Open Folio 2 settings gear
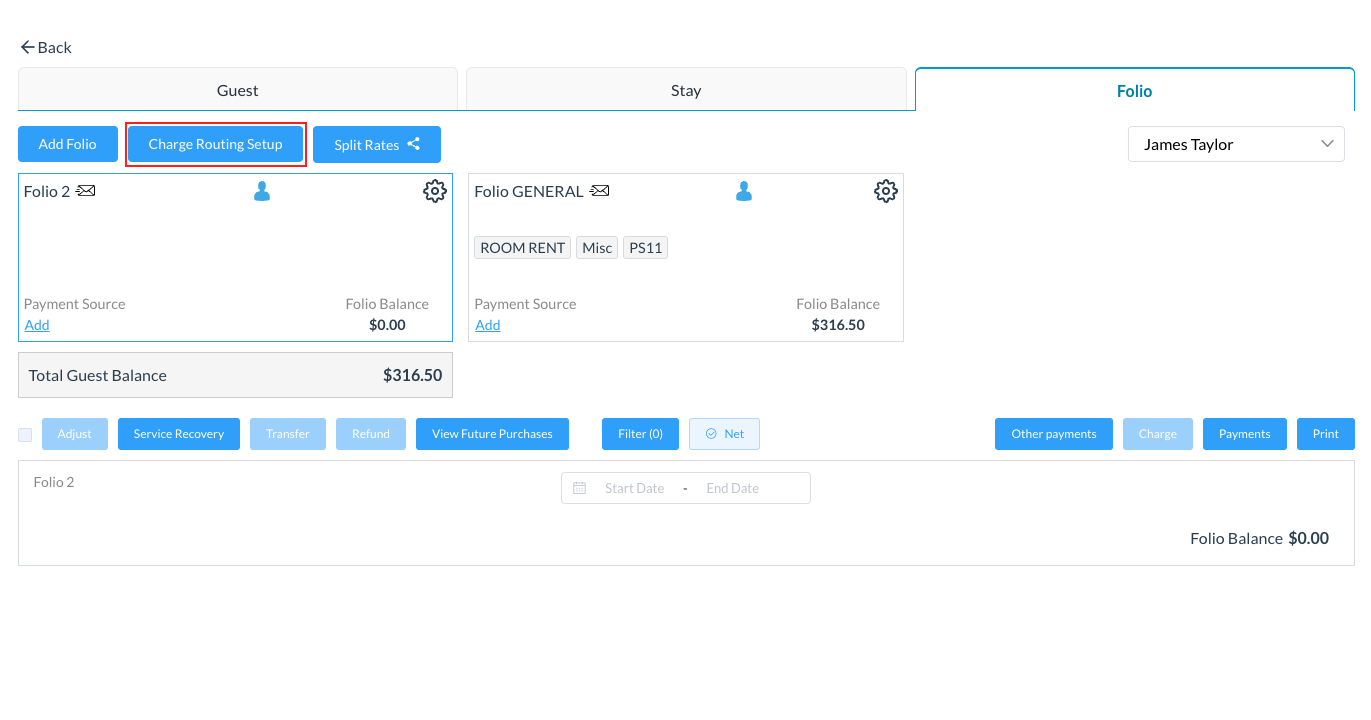The height and width of the screenshot is (720, 1371). (x=434, y=191)
